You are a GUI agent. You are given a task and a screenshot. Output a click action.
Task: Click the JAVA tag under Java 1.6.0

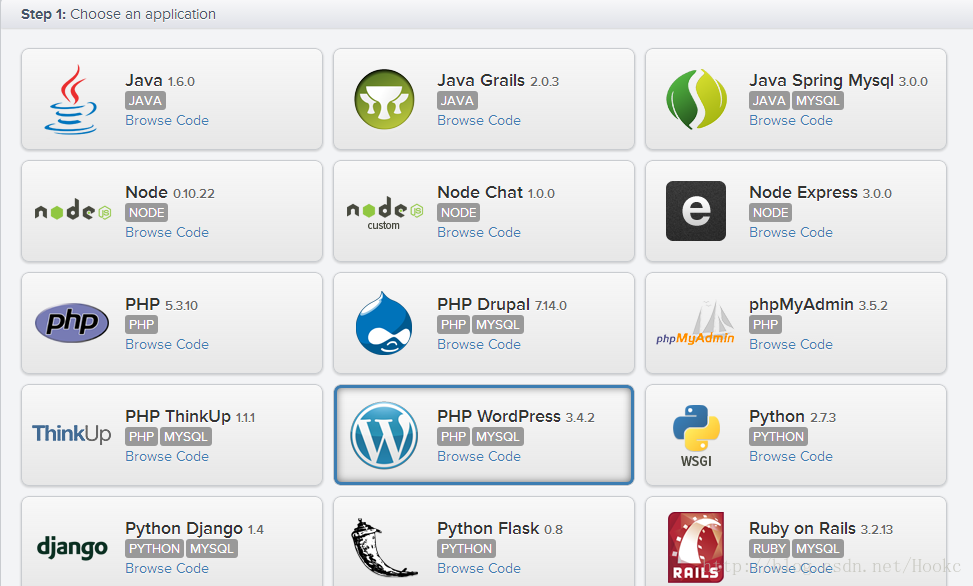click(145, 101)
